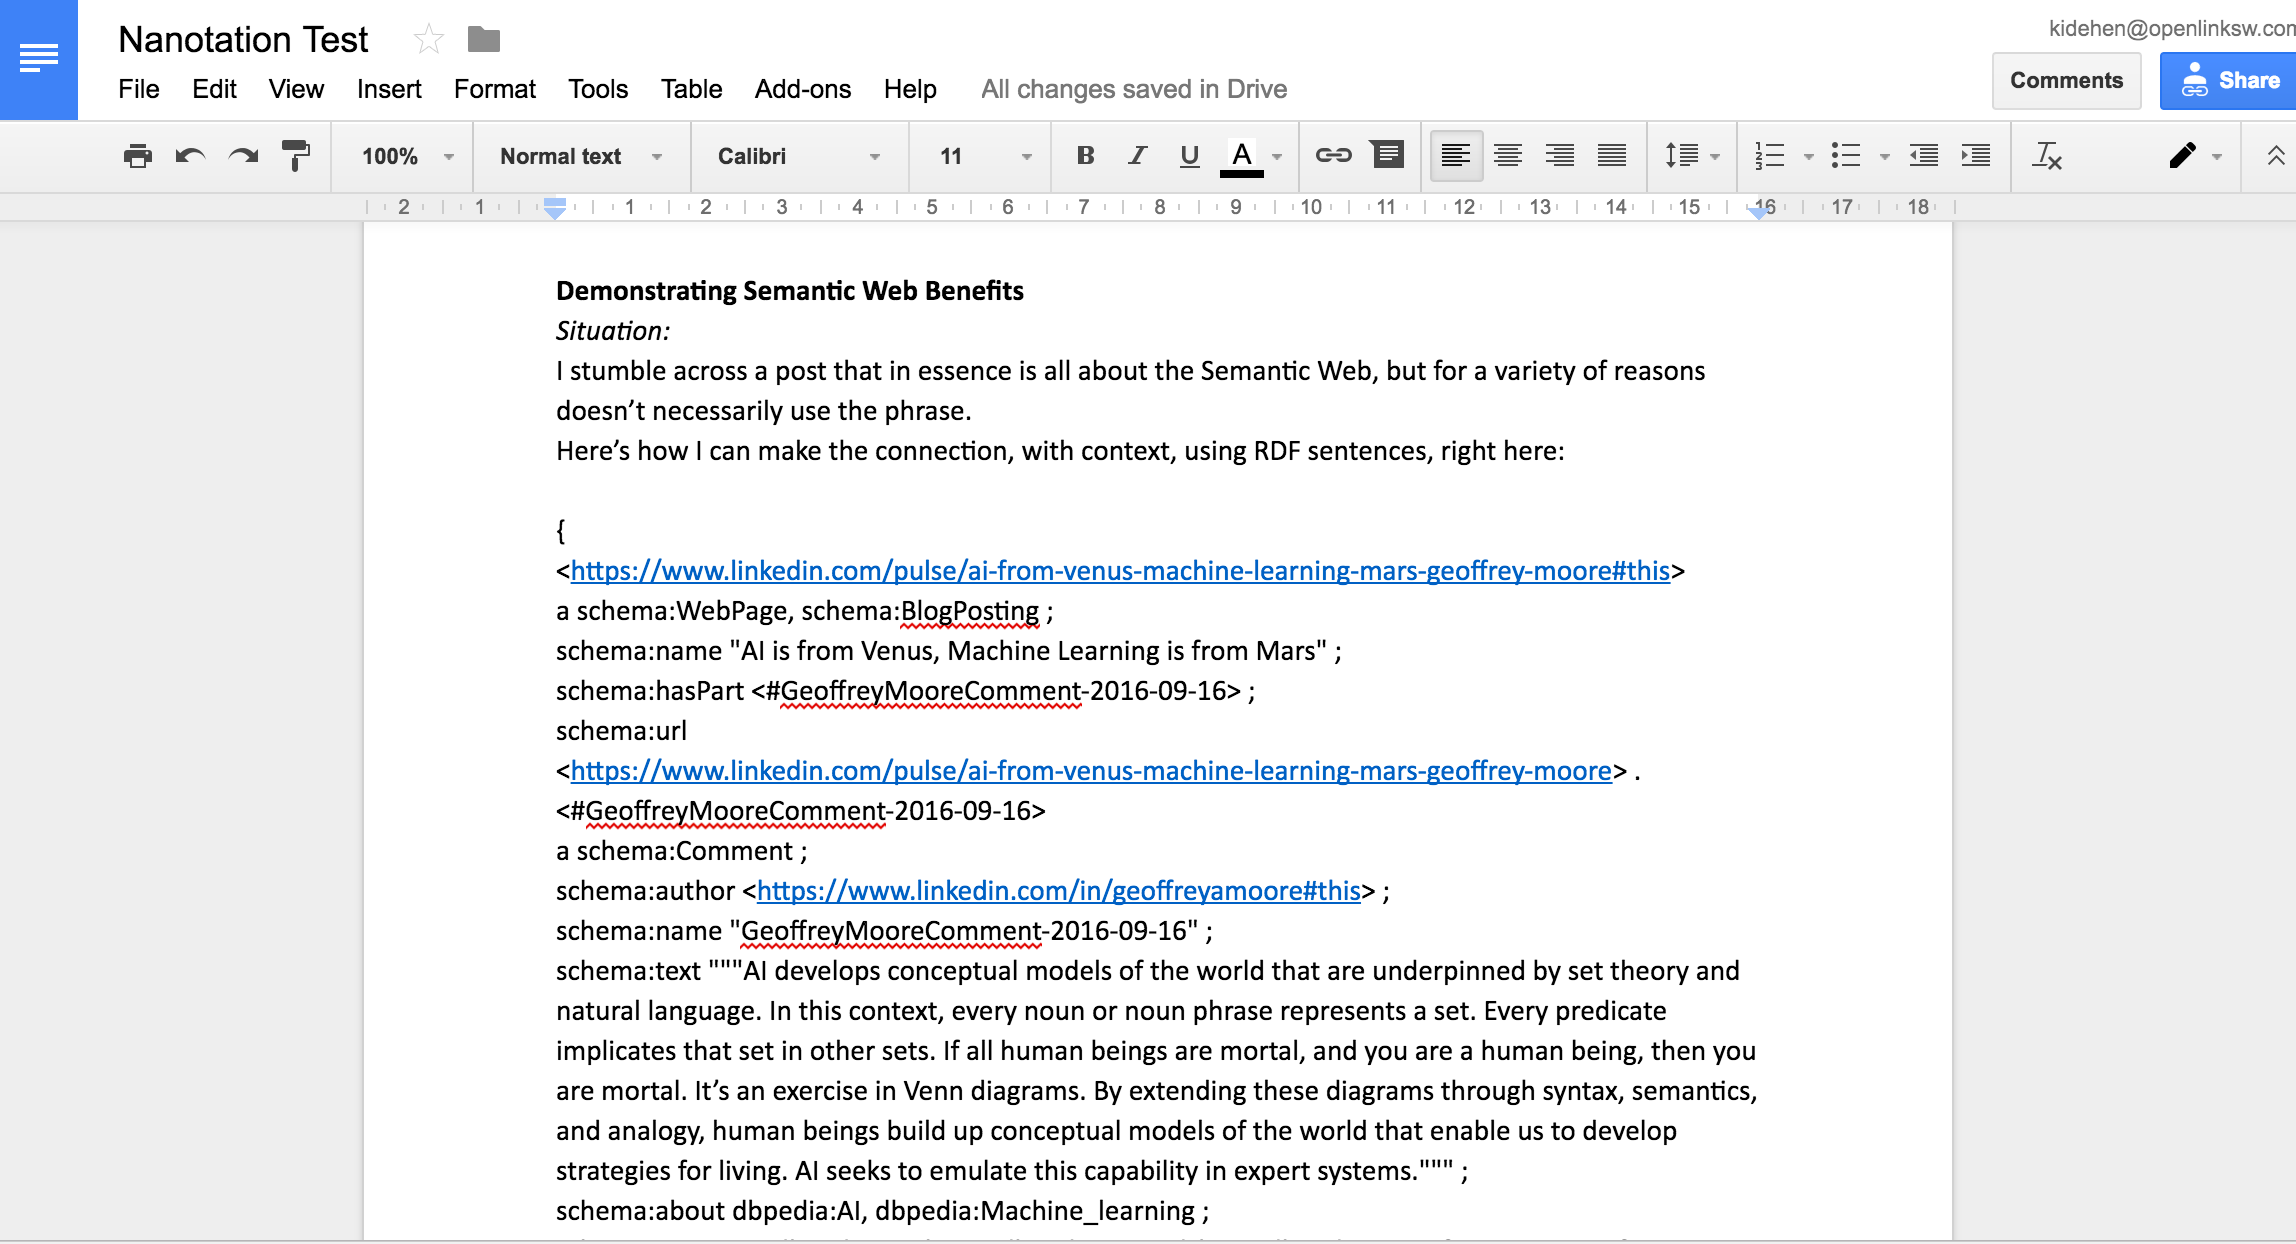Undo the last action

(190, 156)
